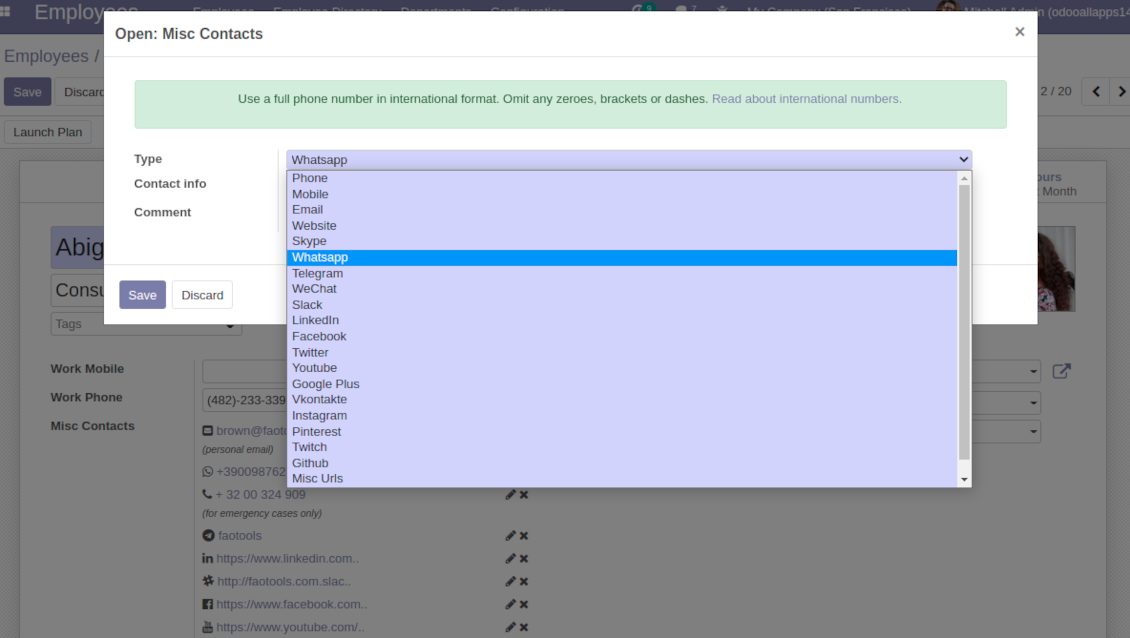This screenshot has height=638, width=1130.
Task: Choose Email in the Type dropdown
Action: click(x=622, y=210)
